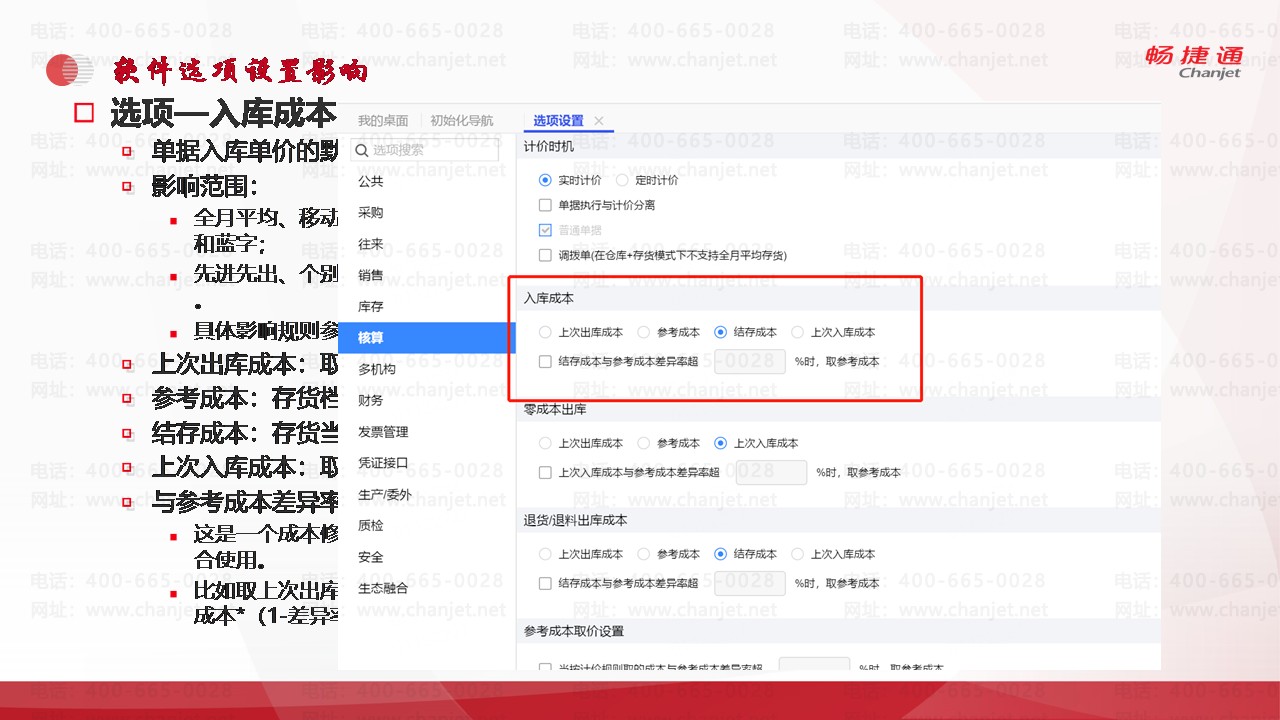1280x720 pixels.
Task: Enable the 上次入库成本与参考成本差异率超 checkbox
Action: pos(545,472)
